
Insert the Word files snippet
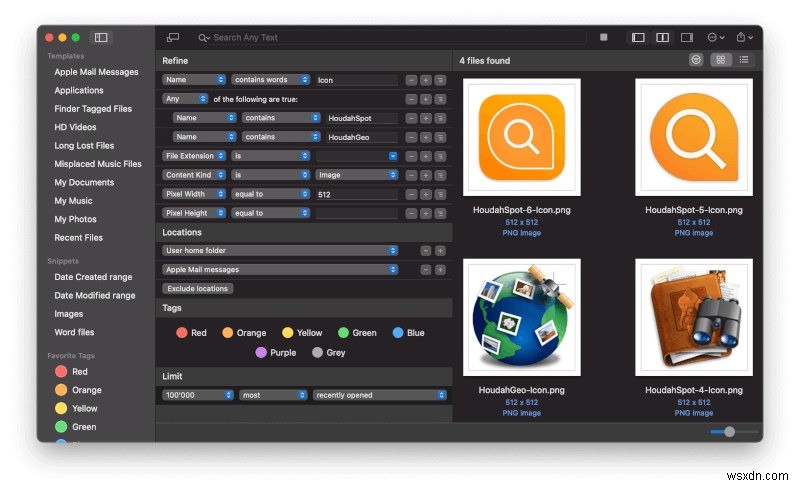[74, 332]
